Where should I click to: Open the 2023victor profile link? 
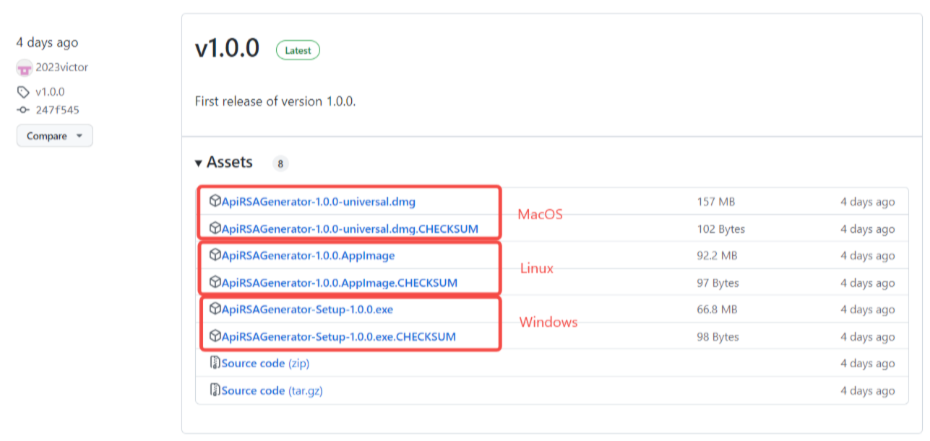63,68
